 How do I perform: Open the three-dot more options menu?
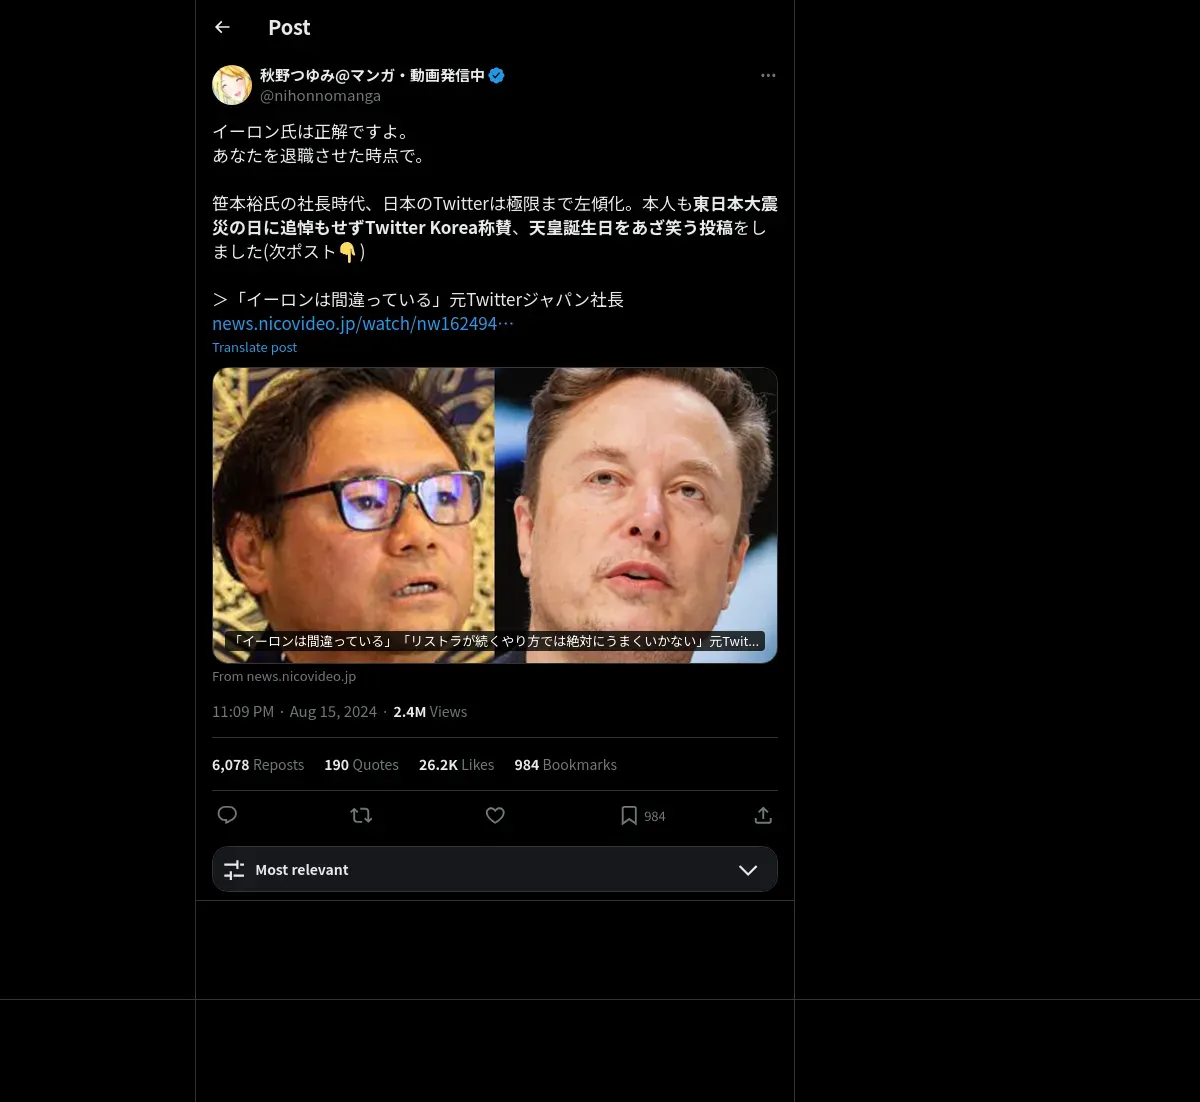click(768, 75)
